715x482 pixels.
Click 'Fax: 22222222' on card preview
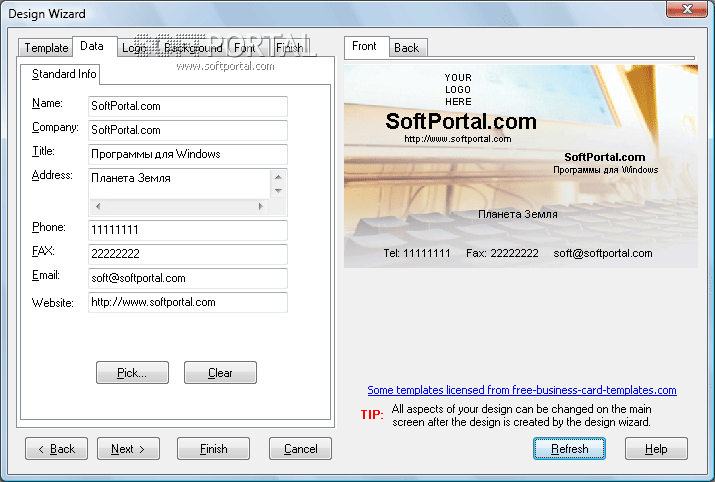(x=502, y=254)
